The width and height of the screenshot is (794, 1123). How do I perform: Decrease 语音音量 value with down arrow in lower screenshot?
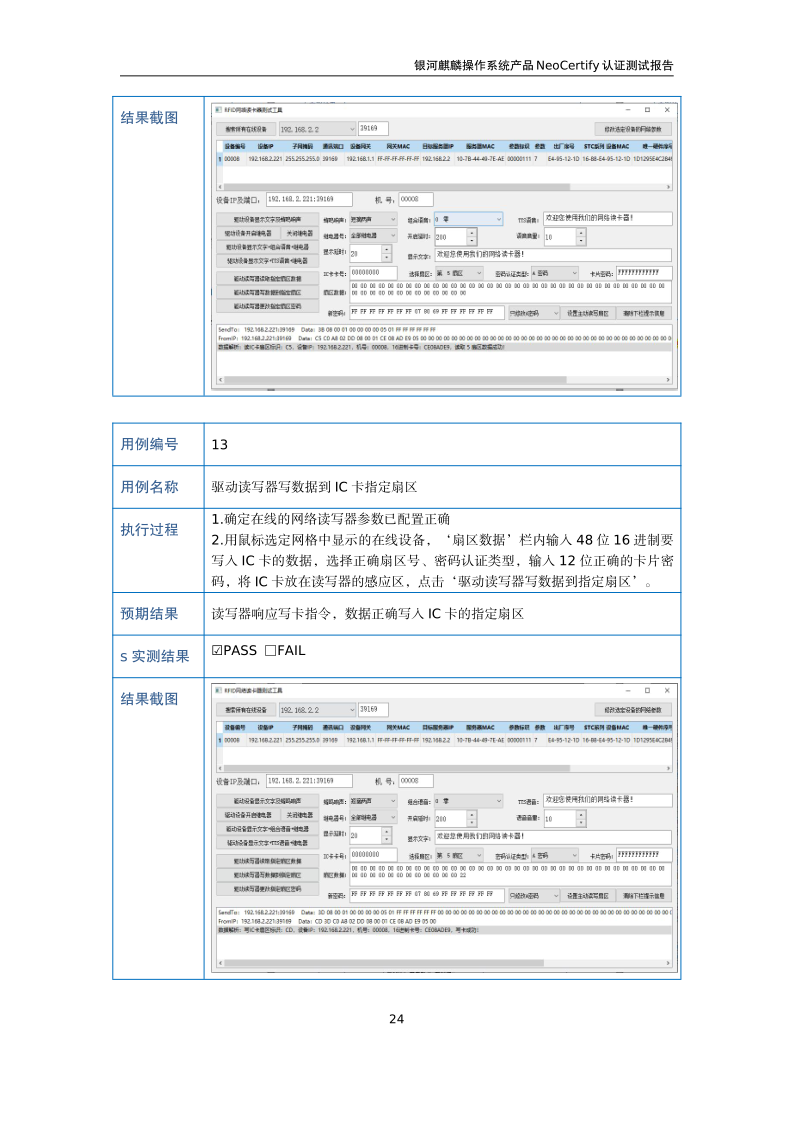click(x=581, y=822)
